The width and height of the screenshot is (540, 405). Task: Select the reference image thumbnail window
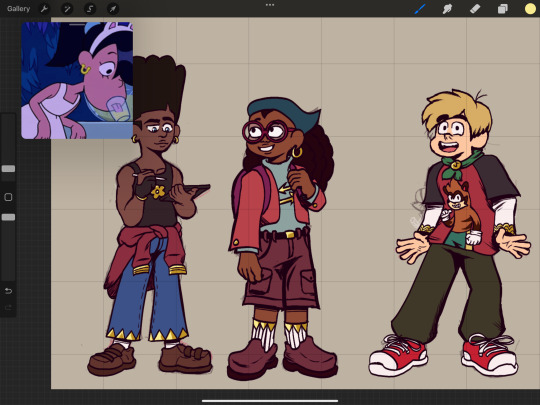coord(77,81)
